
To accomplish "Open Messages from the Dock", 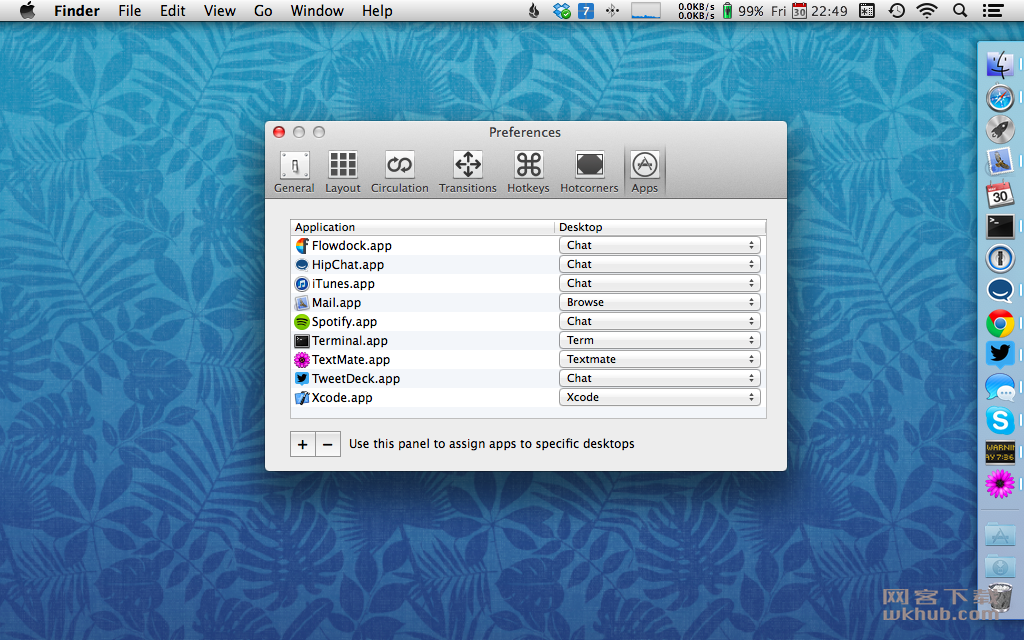I will 1000,387.
